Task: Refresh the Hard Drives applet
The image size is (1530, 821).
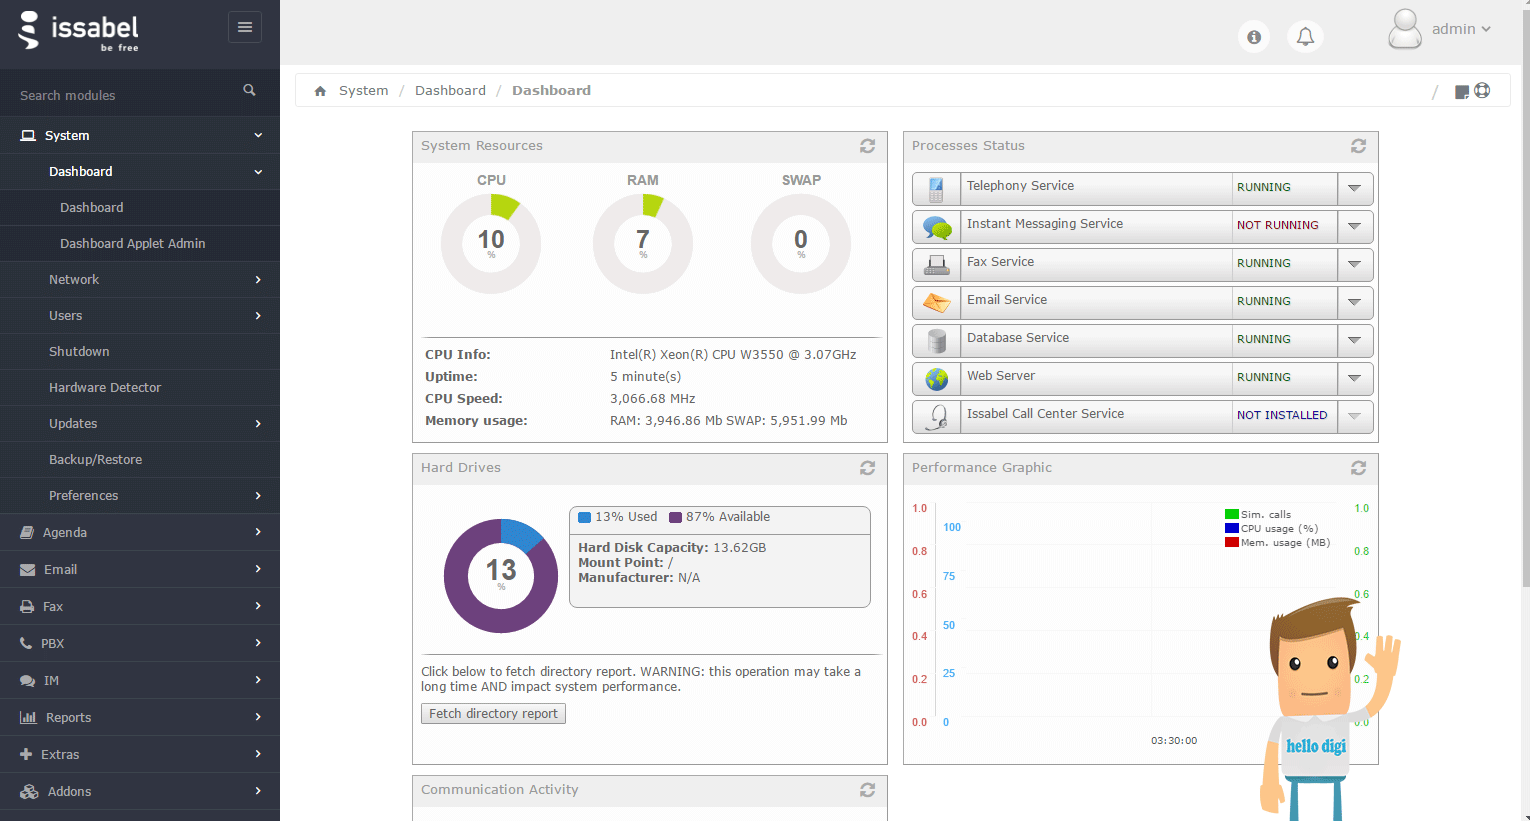Action: 867,468
